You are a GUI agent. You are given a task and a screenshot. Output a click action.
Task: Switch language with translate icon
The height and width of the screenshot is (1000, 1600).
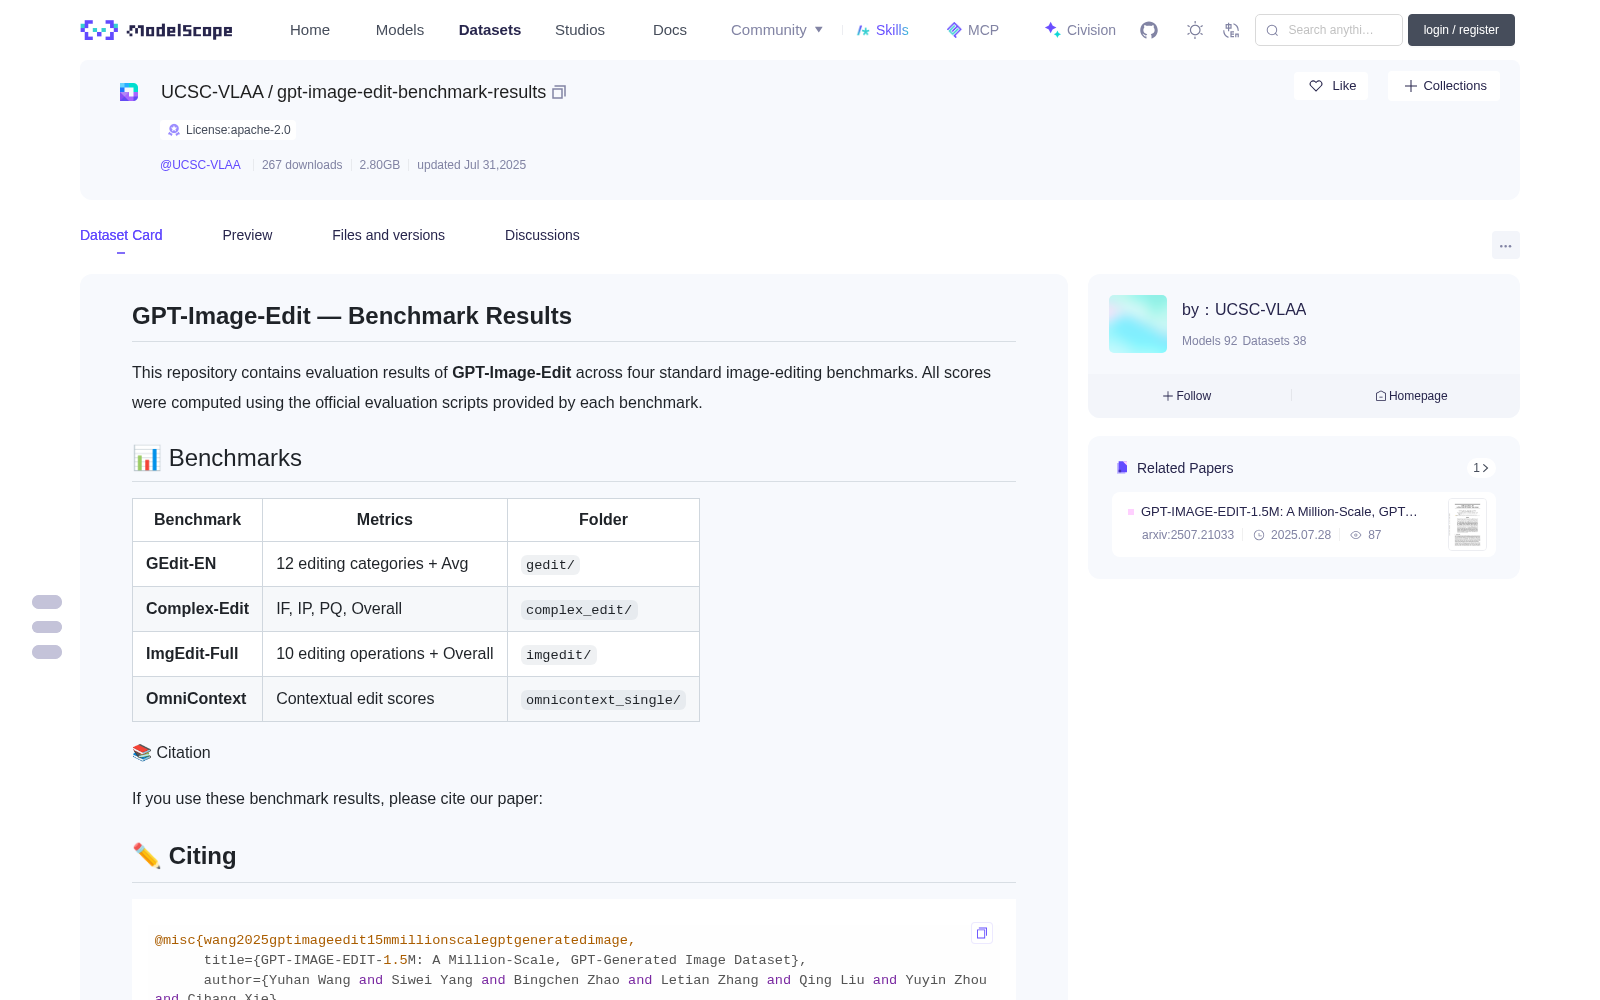[x=1231, y=30]
